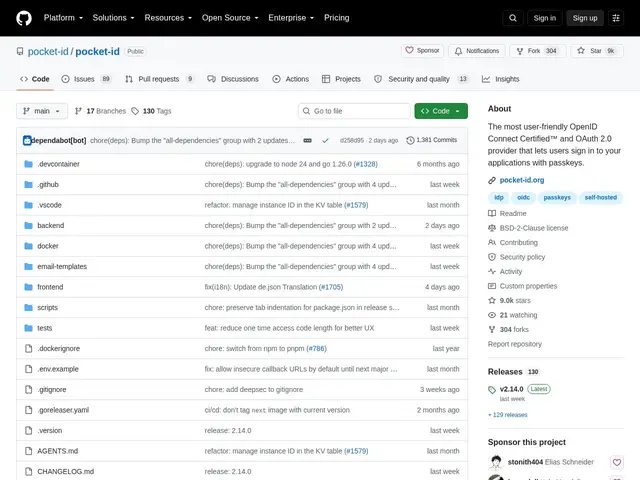Click the star icon in Star button
Viewport: 640px width, 480px height.
[581, 51]
